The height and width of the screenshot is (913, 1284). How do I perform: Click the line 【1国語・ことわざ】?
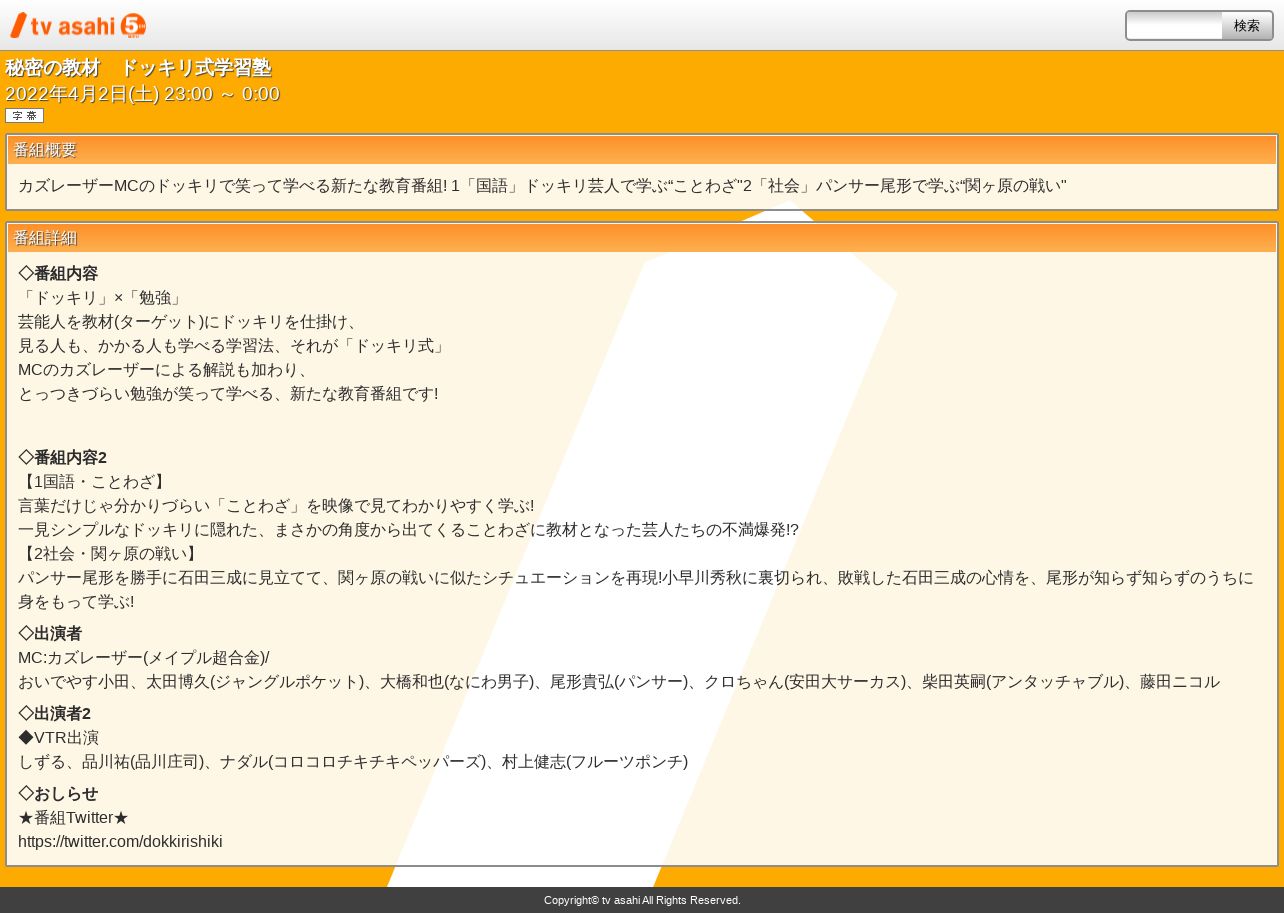pos(94,482)
